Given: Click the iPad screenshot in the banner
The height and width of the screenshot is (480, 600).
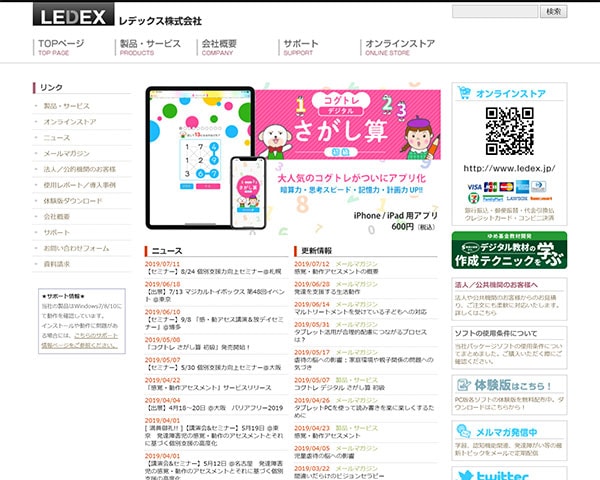Looking at the screenshot, I should tap(200, 157).
